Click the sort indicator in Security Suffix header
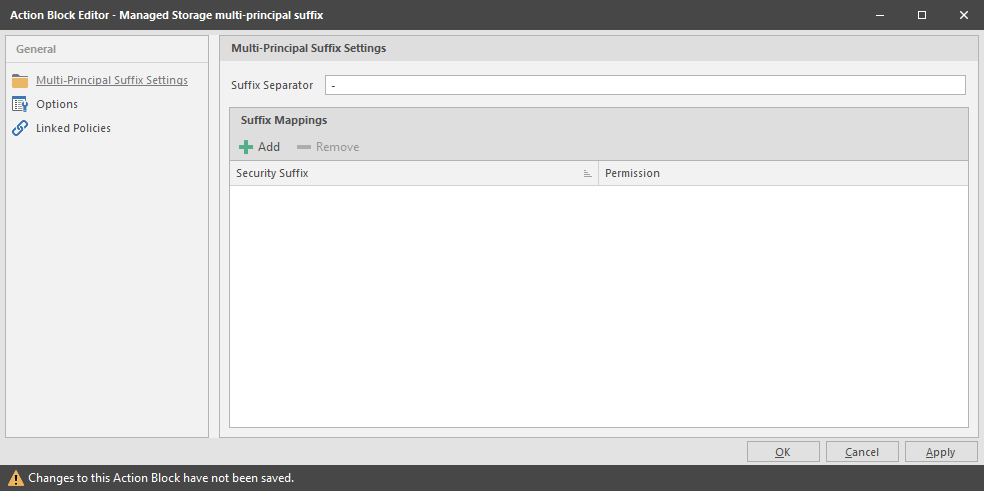The width and height of the screenshot is (984, 491). [588, 174]
